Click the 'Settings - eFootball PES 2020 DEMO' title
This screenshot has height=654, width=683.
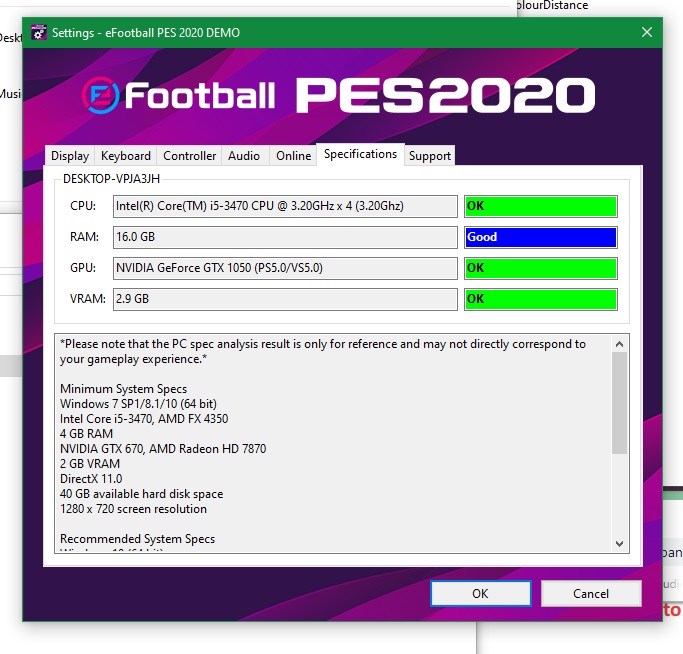(x=146, y=33)
